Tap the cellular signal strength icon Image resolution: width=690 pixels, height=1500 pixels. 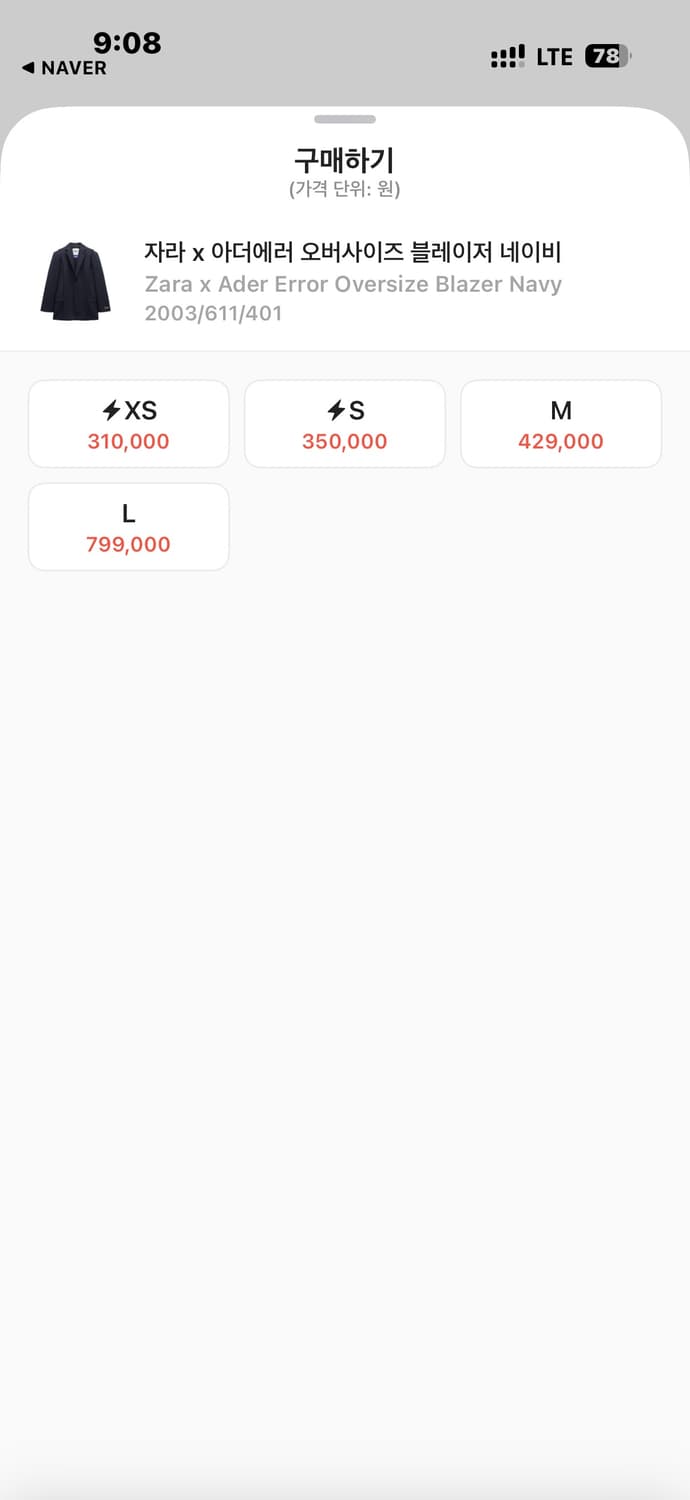tap(507, 57)
